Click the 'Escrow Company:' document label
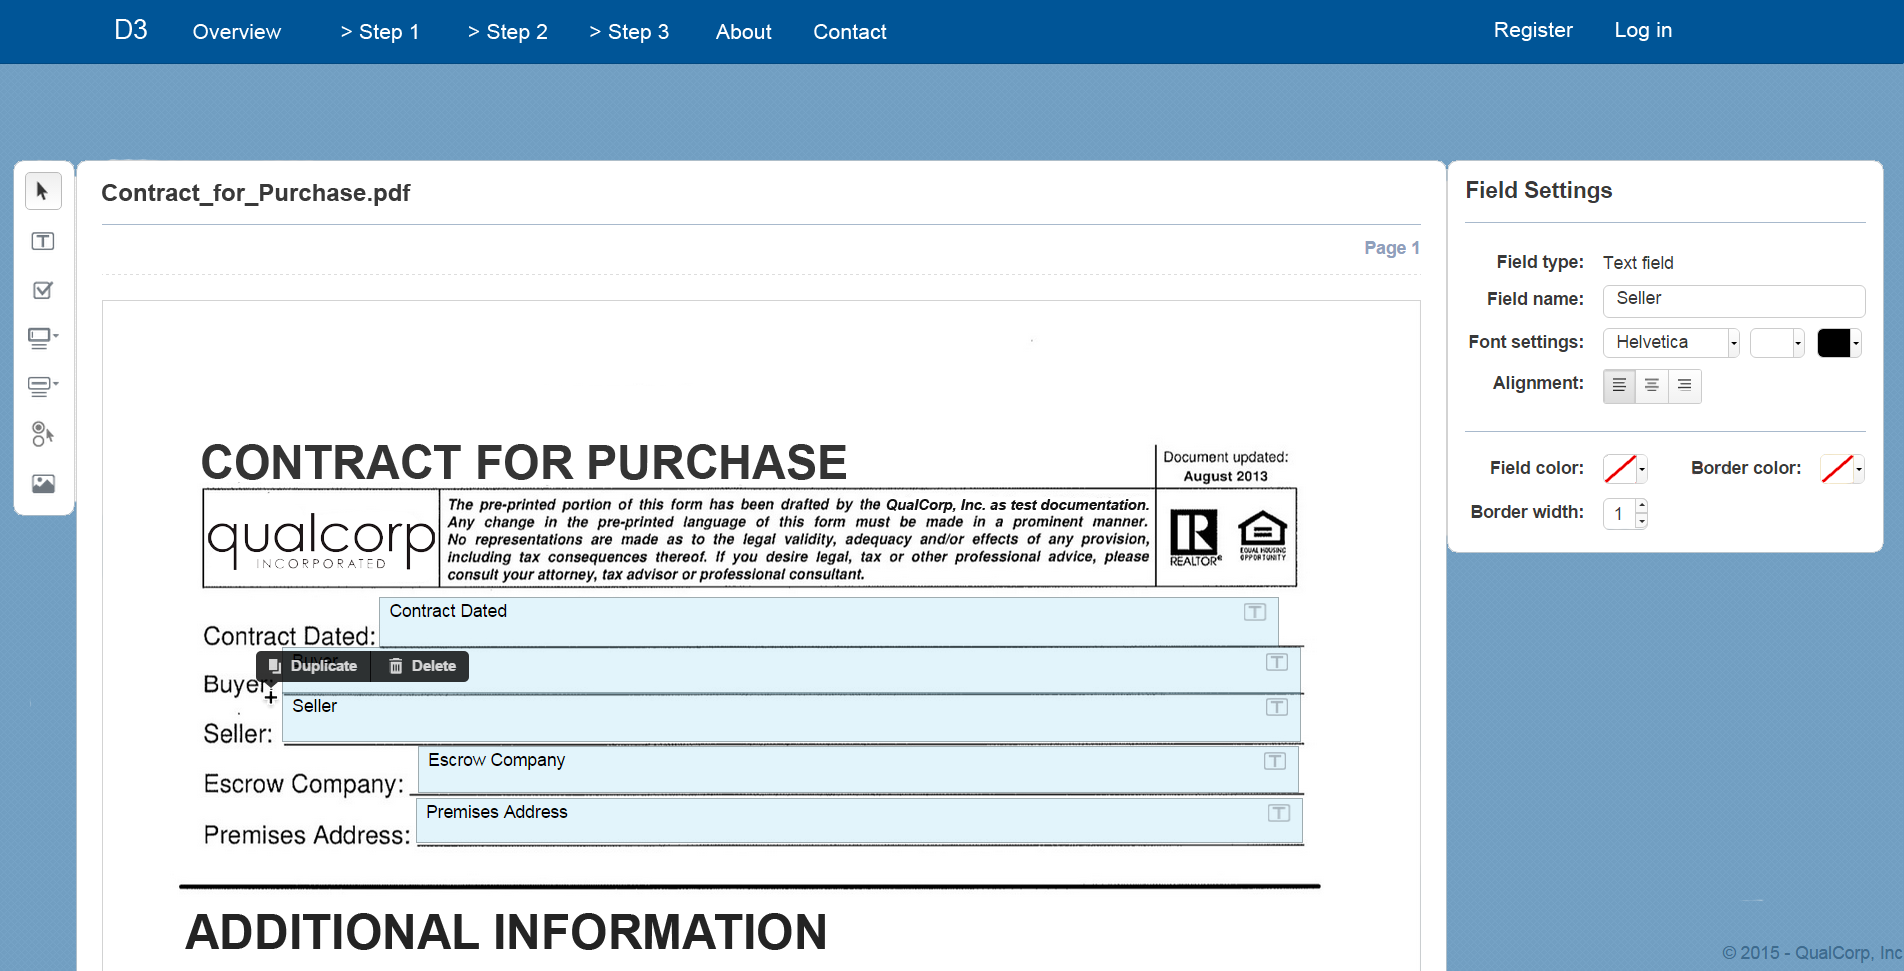Viewport: 1904px width, 971px height. click(304, 784)
